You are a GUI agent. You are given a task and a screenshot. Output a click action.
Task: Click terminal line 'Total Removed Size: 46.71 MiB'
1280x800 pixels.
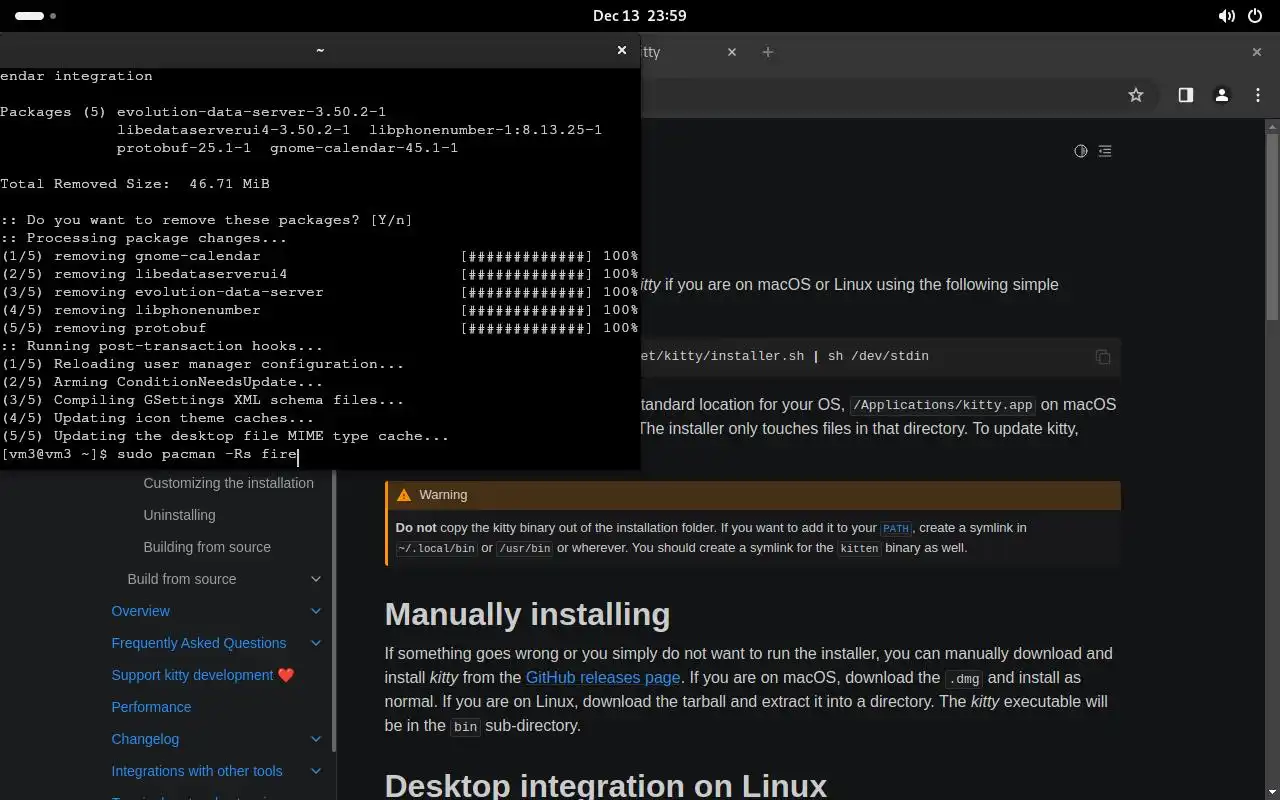pyautogui.click(x=135, y=184)
